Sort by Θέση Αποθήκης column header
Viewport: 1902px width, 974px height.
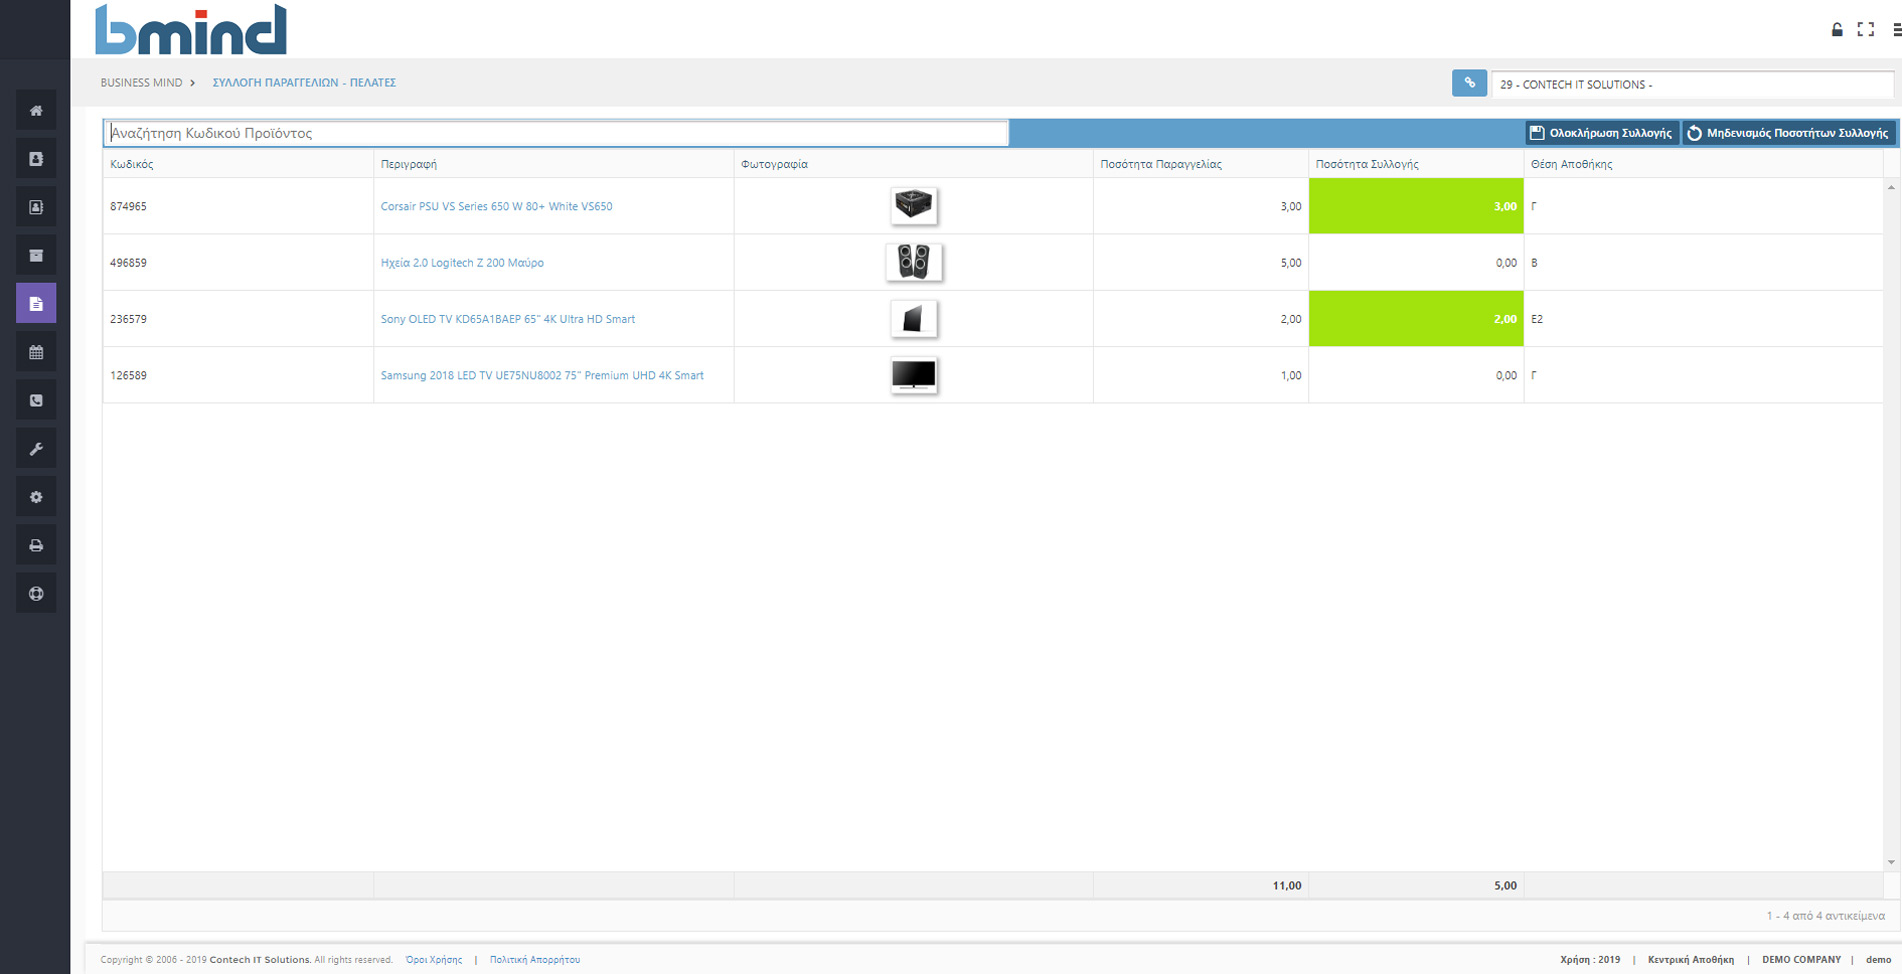coord(1703,164)
